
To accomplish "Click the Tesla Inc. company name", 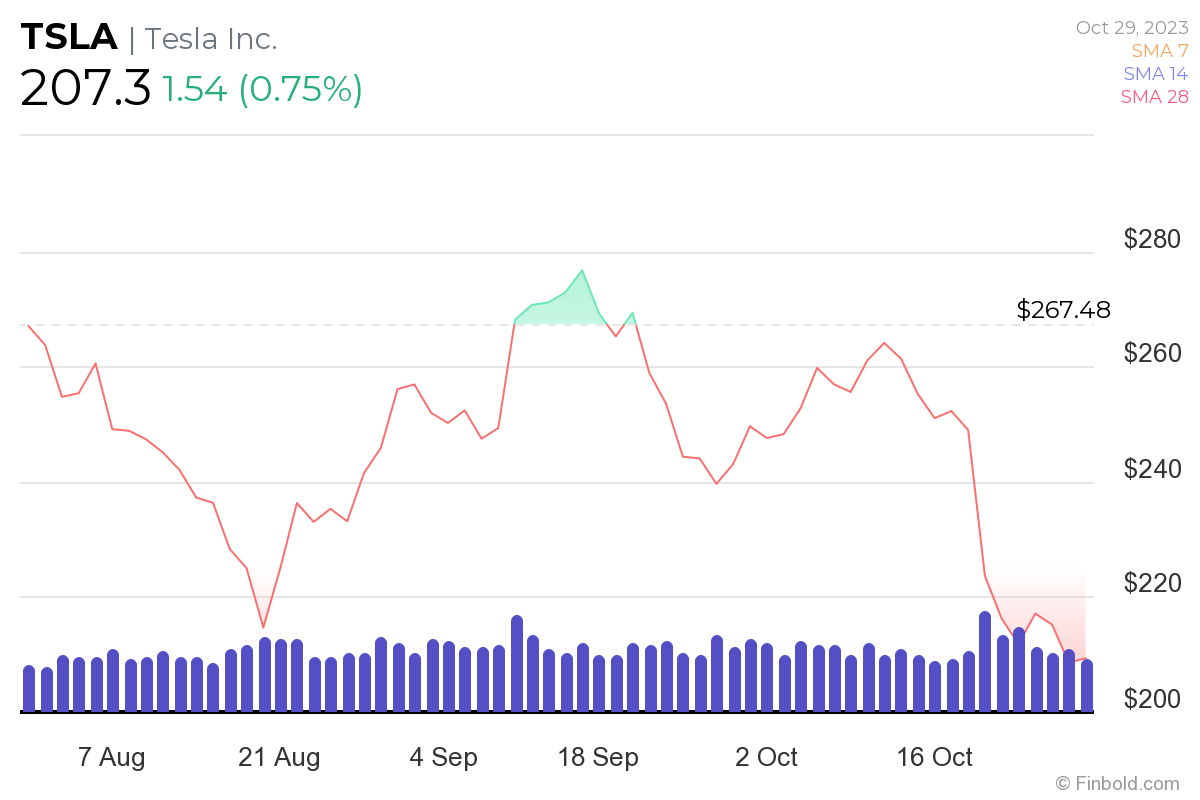I will [211, 38].
